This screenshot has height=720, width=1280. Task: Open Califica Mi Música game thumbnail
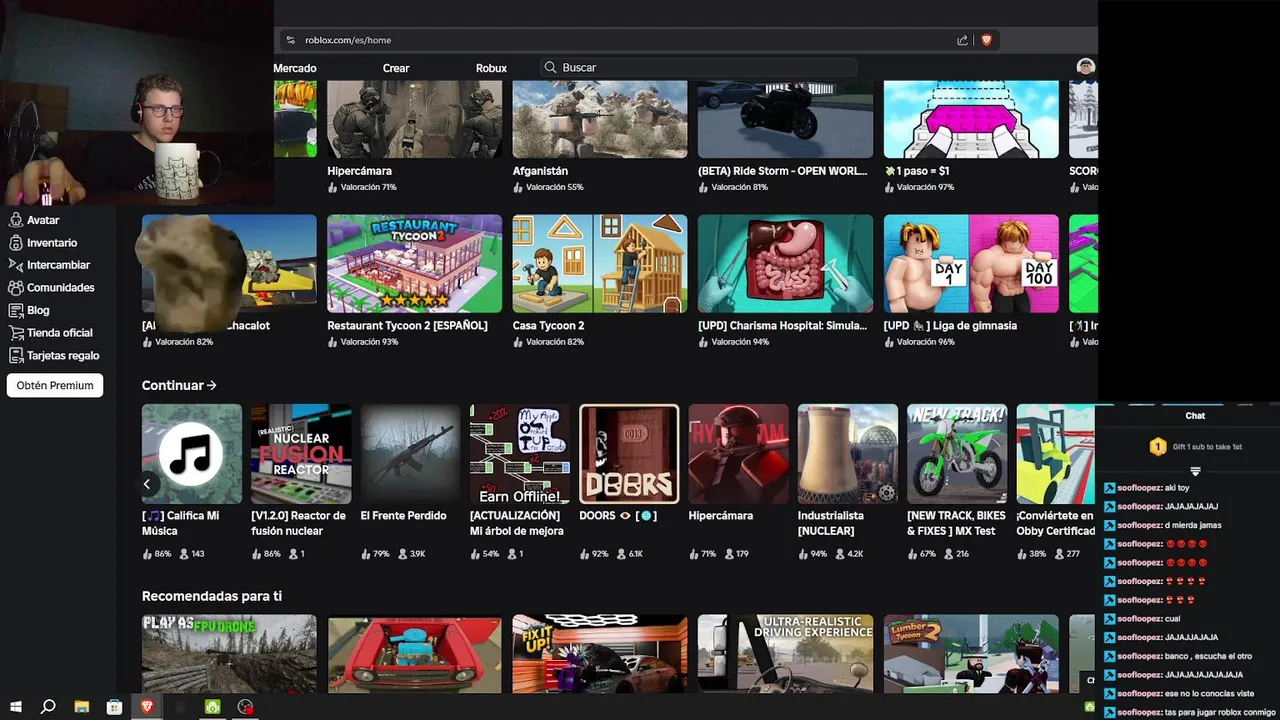192,454
